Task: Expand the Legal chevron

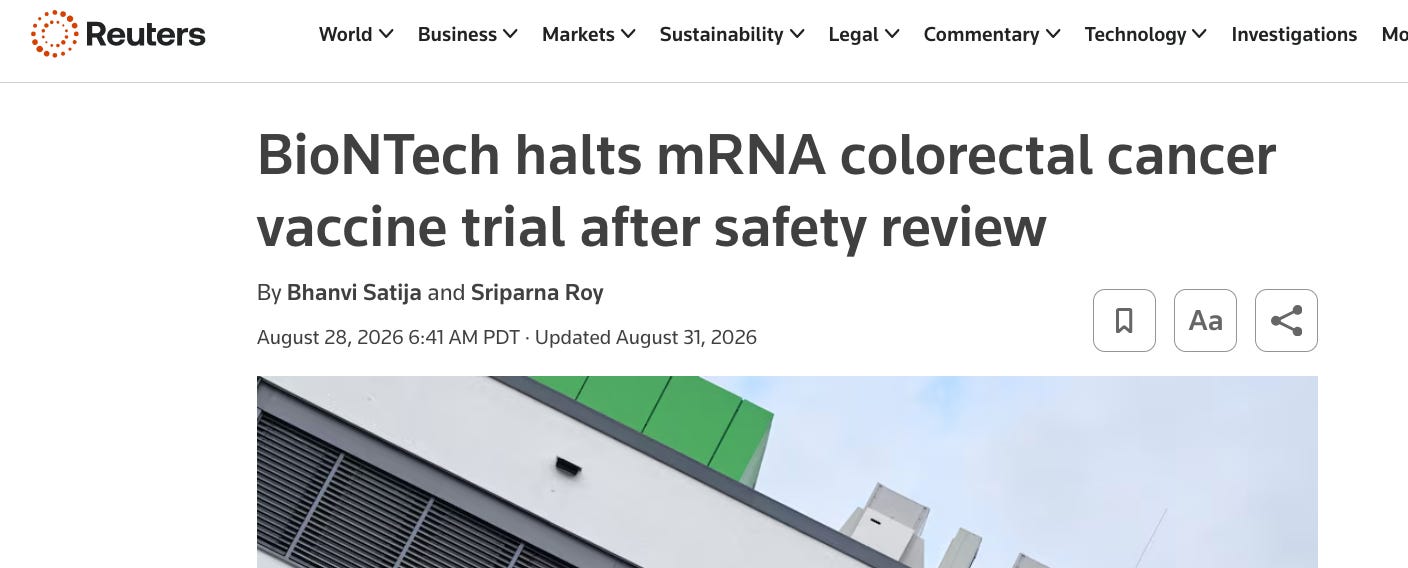Action: click(892, 34)
